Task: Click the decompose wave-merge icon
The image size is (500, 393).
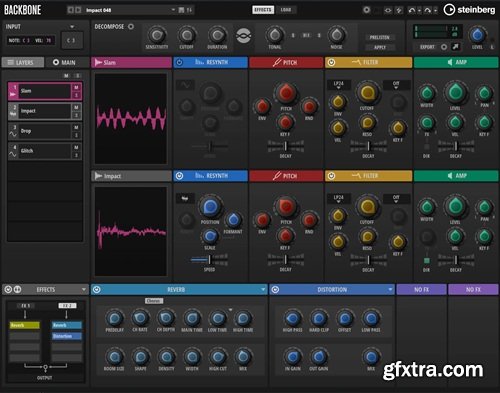Action: pos(244,36)
